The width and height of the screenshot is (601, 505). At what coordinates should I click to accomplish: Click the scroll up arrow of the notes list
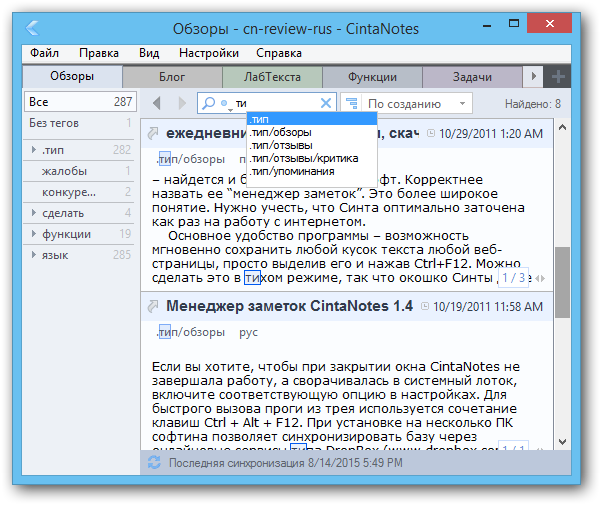(562, 128)
